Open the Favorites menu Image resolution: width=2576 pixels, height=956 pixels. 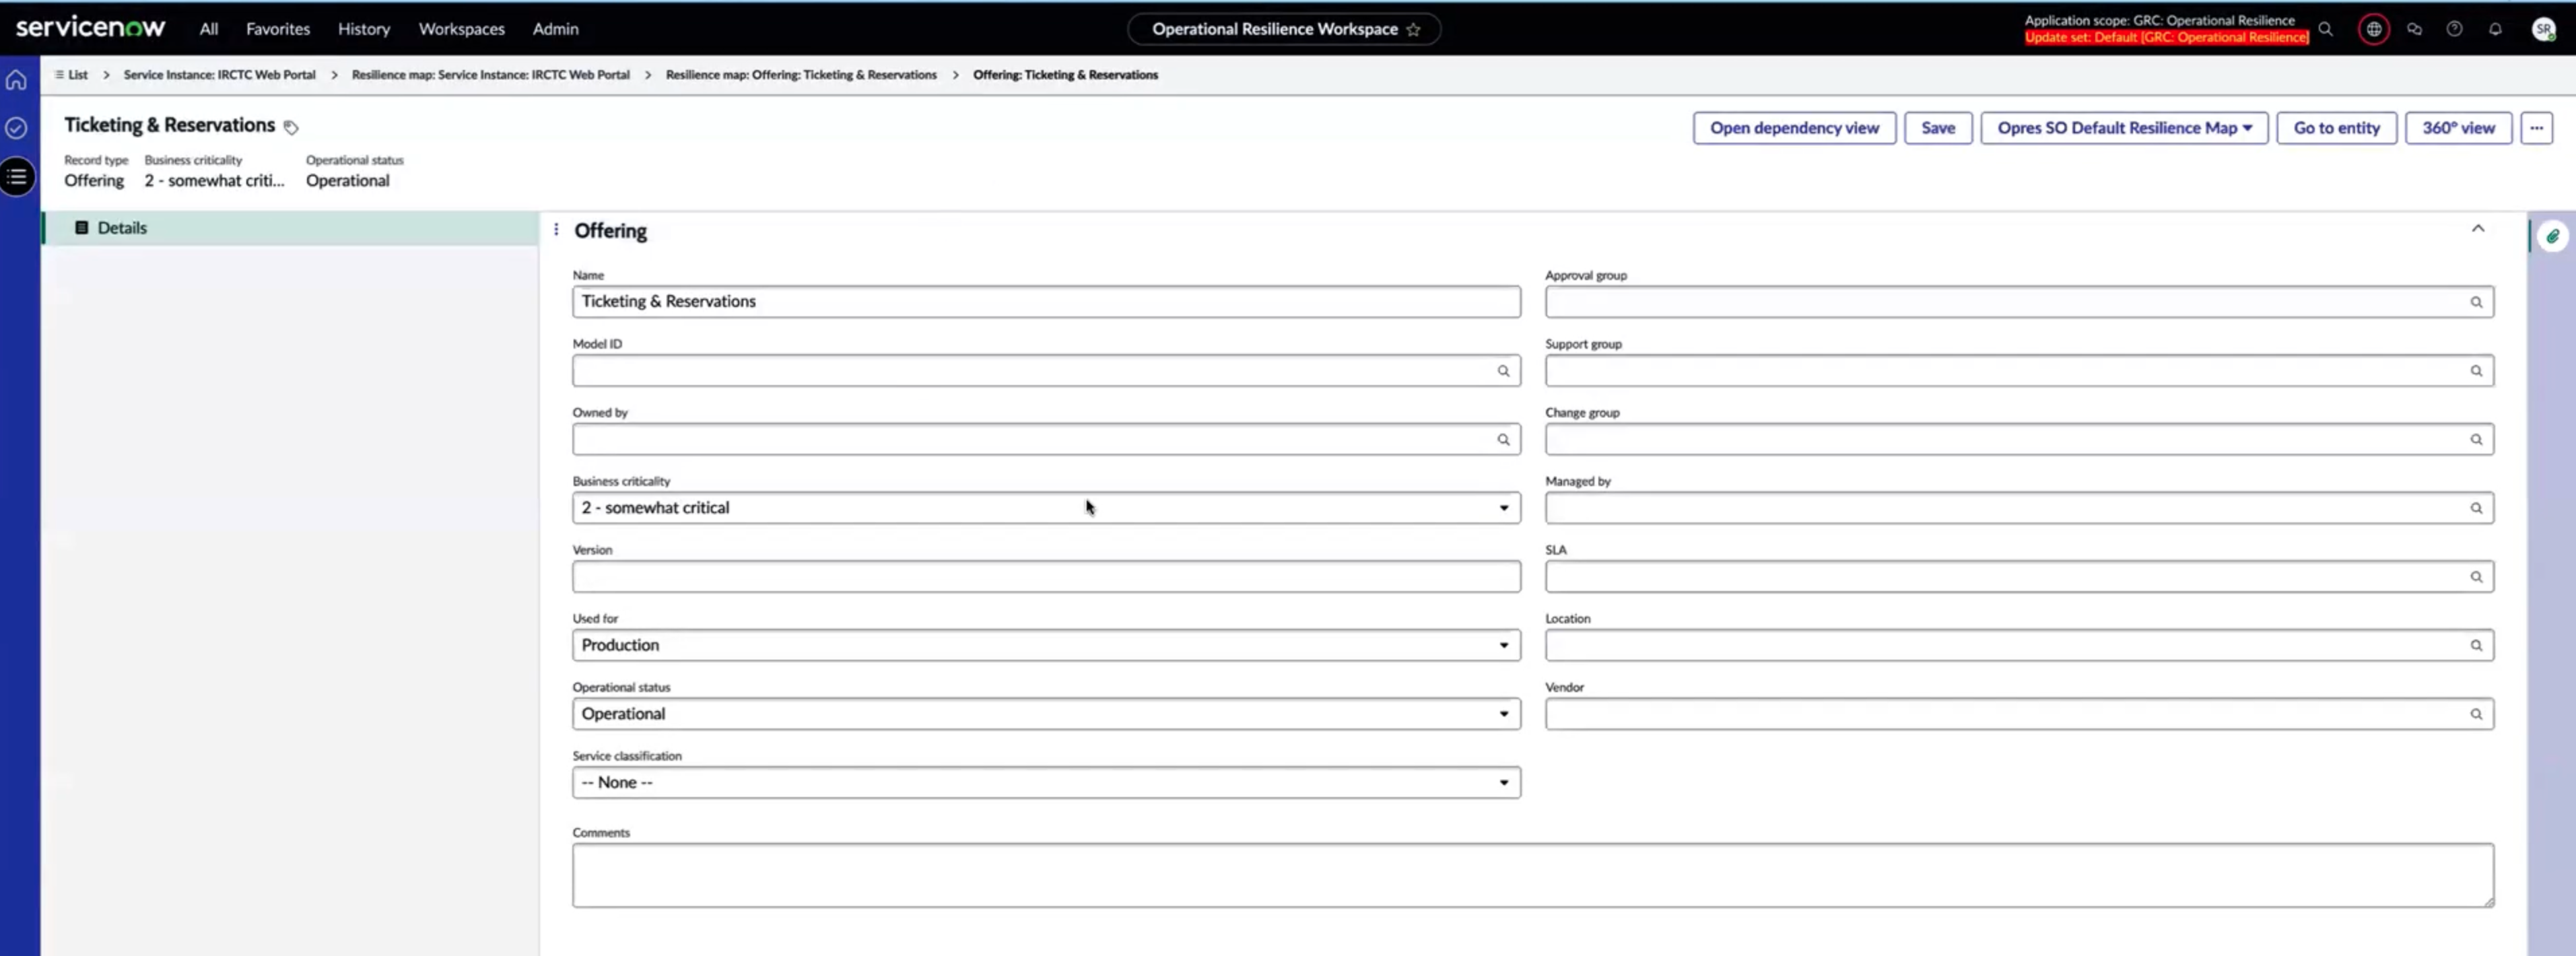coord(278,29)
